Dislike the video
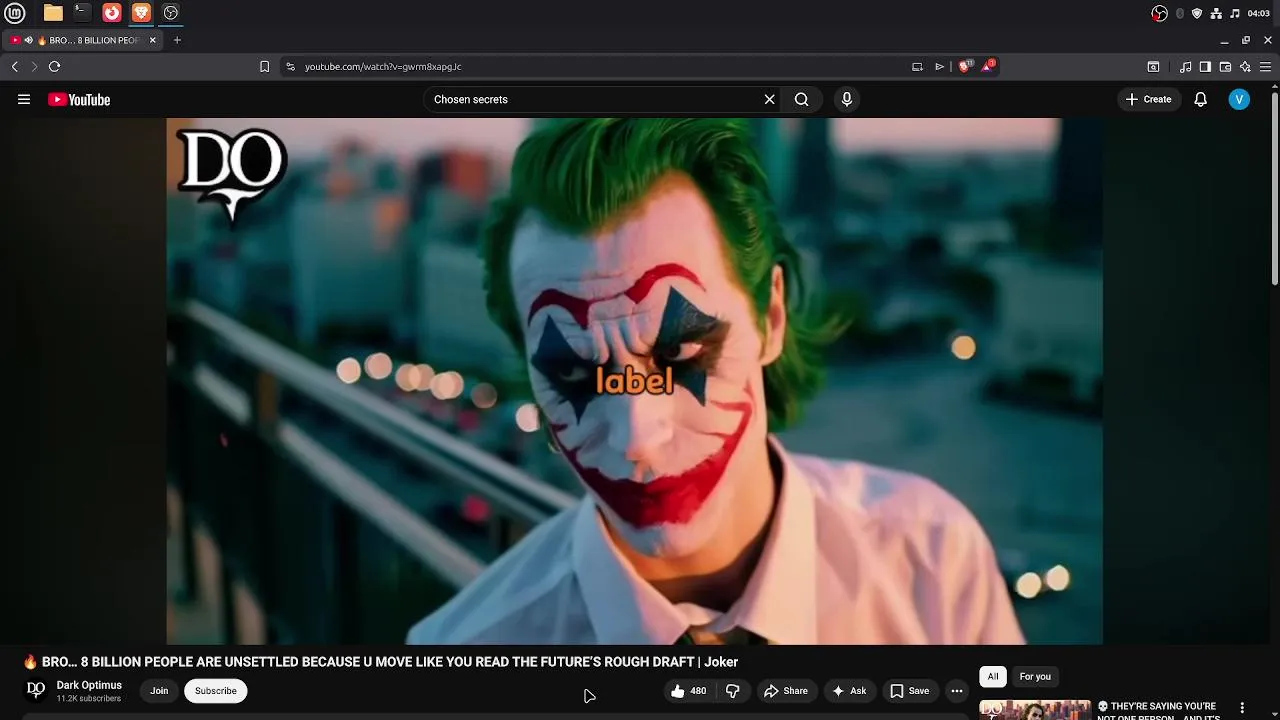This screenshot has width=1280, height=720. 733,691
